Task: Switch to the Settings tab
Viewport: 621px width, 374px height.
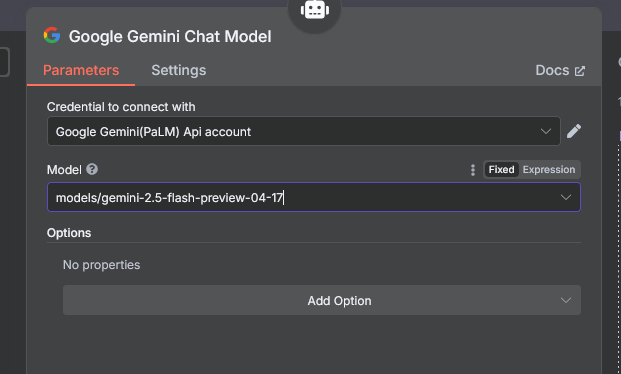Action: 179,70
